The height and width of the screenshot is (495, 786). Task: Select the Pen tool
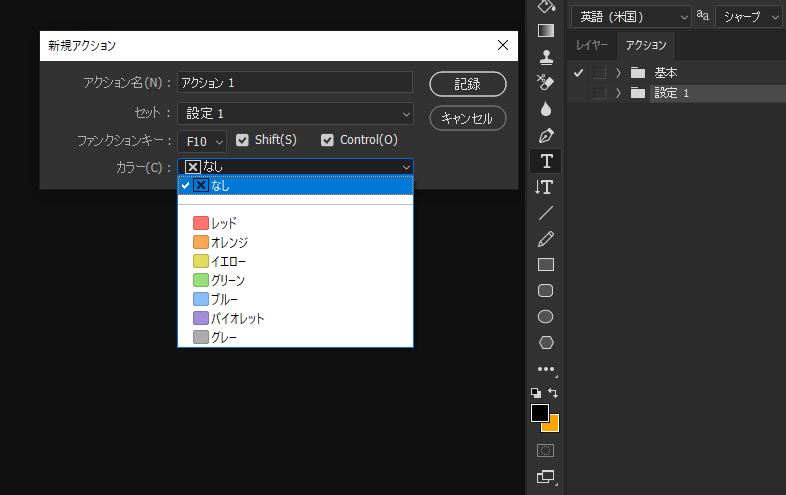tap(546, 135)
